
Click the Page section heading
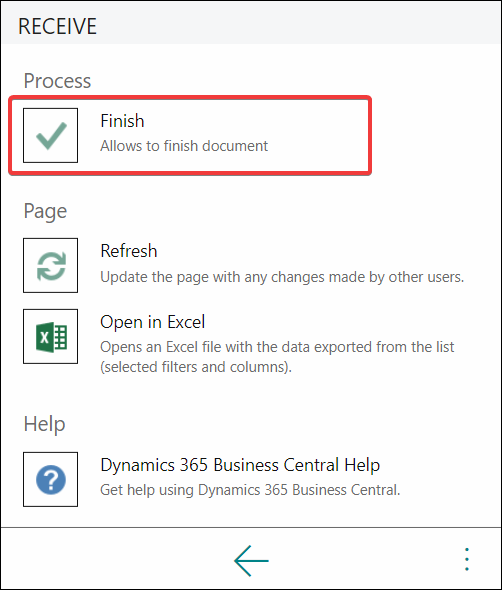(45, 211)
